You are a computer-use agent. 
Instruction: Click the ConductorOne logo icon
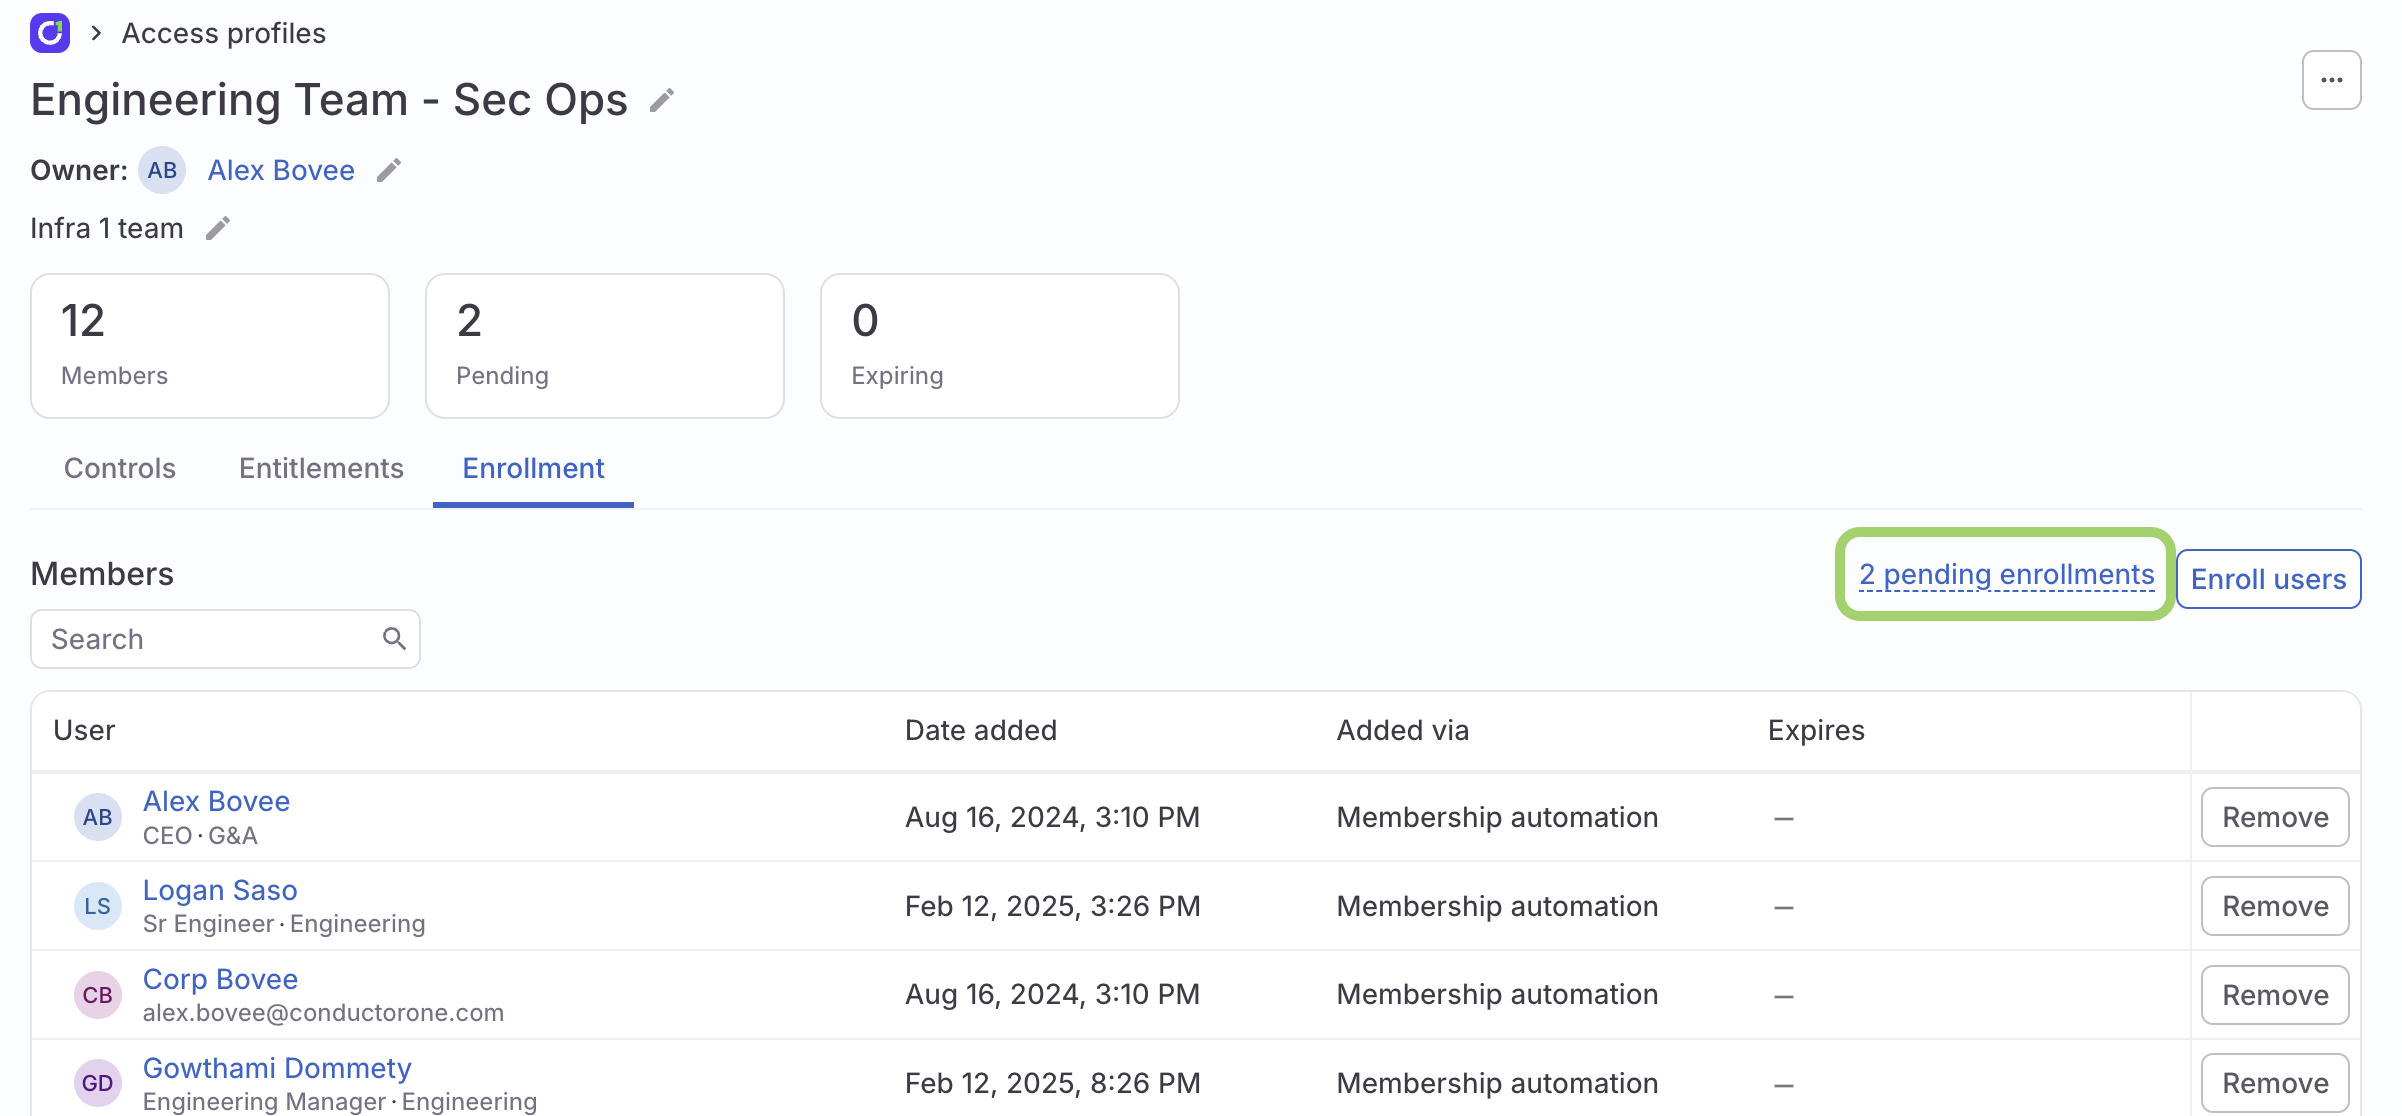(50, 32)
